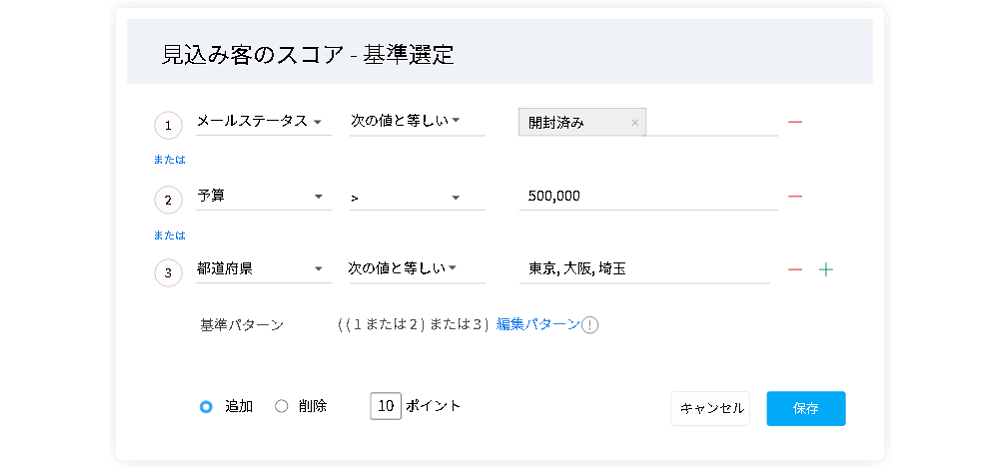Open the メールステータス field dropdown
The width and height of the screenshot is (1000, 470).
263,122
